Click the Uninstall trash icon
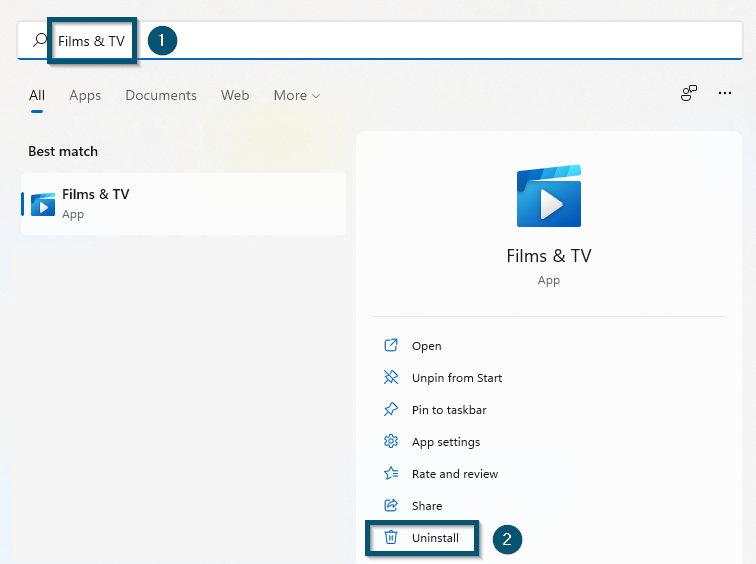 (x=391, y=537)
